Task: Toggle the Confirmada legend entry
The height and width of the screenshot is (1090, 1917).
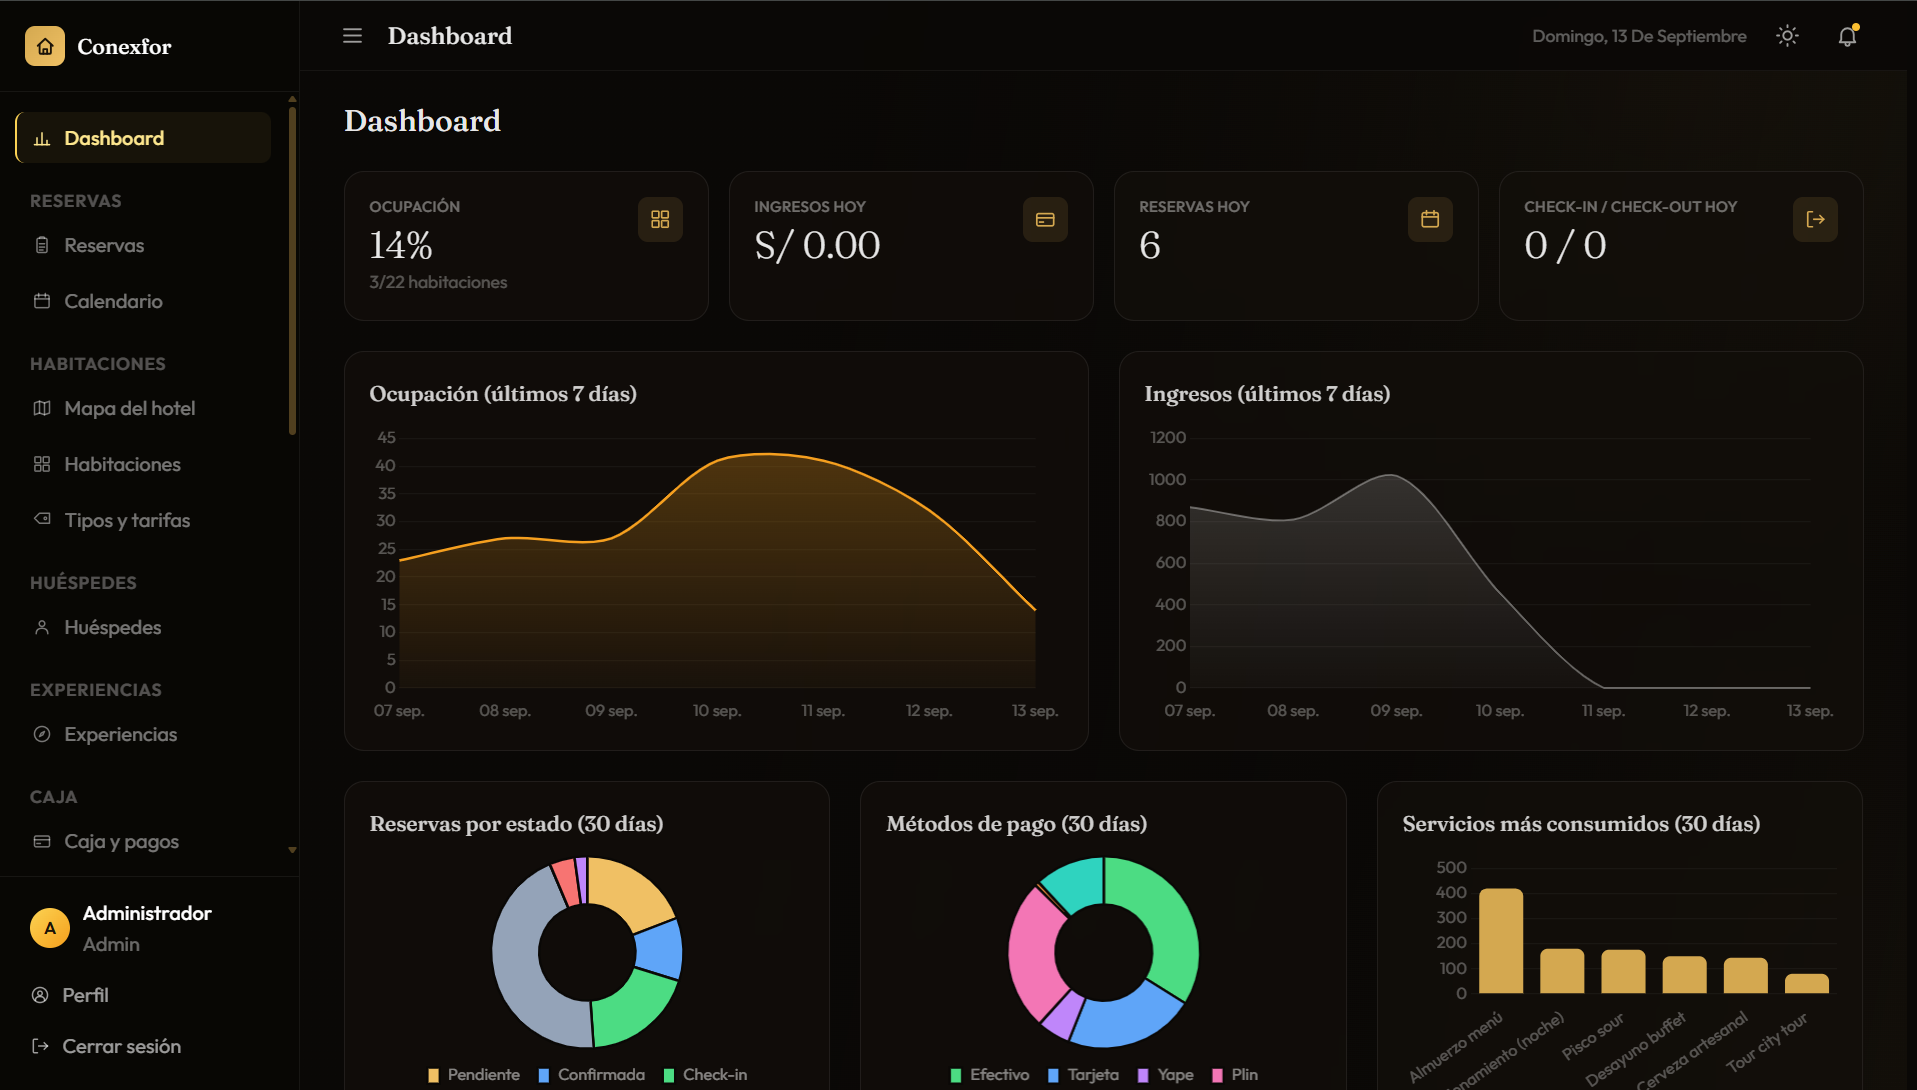Action: point(591,1075)
